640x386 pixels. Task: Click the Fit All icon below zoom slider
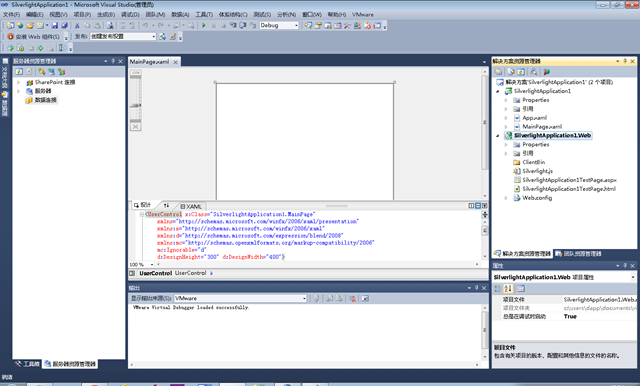[136, 127]
